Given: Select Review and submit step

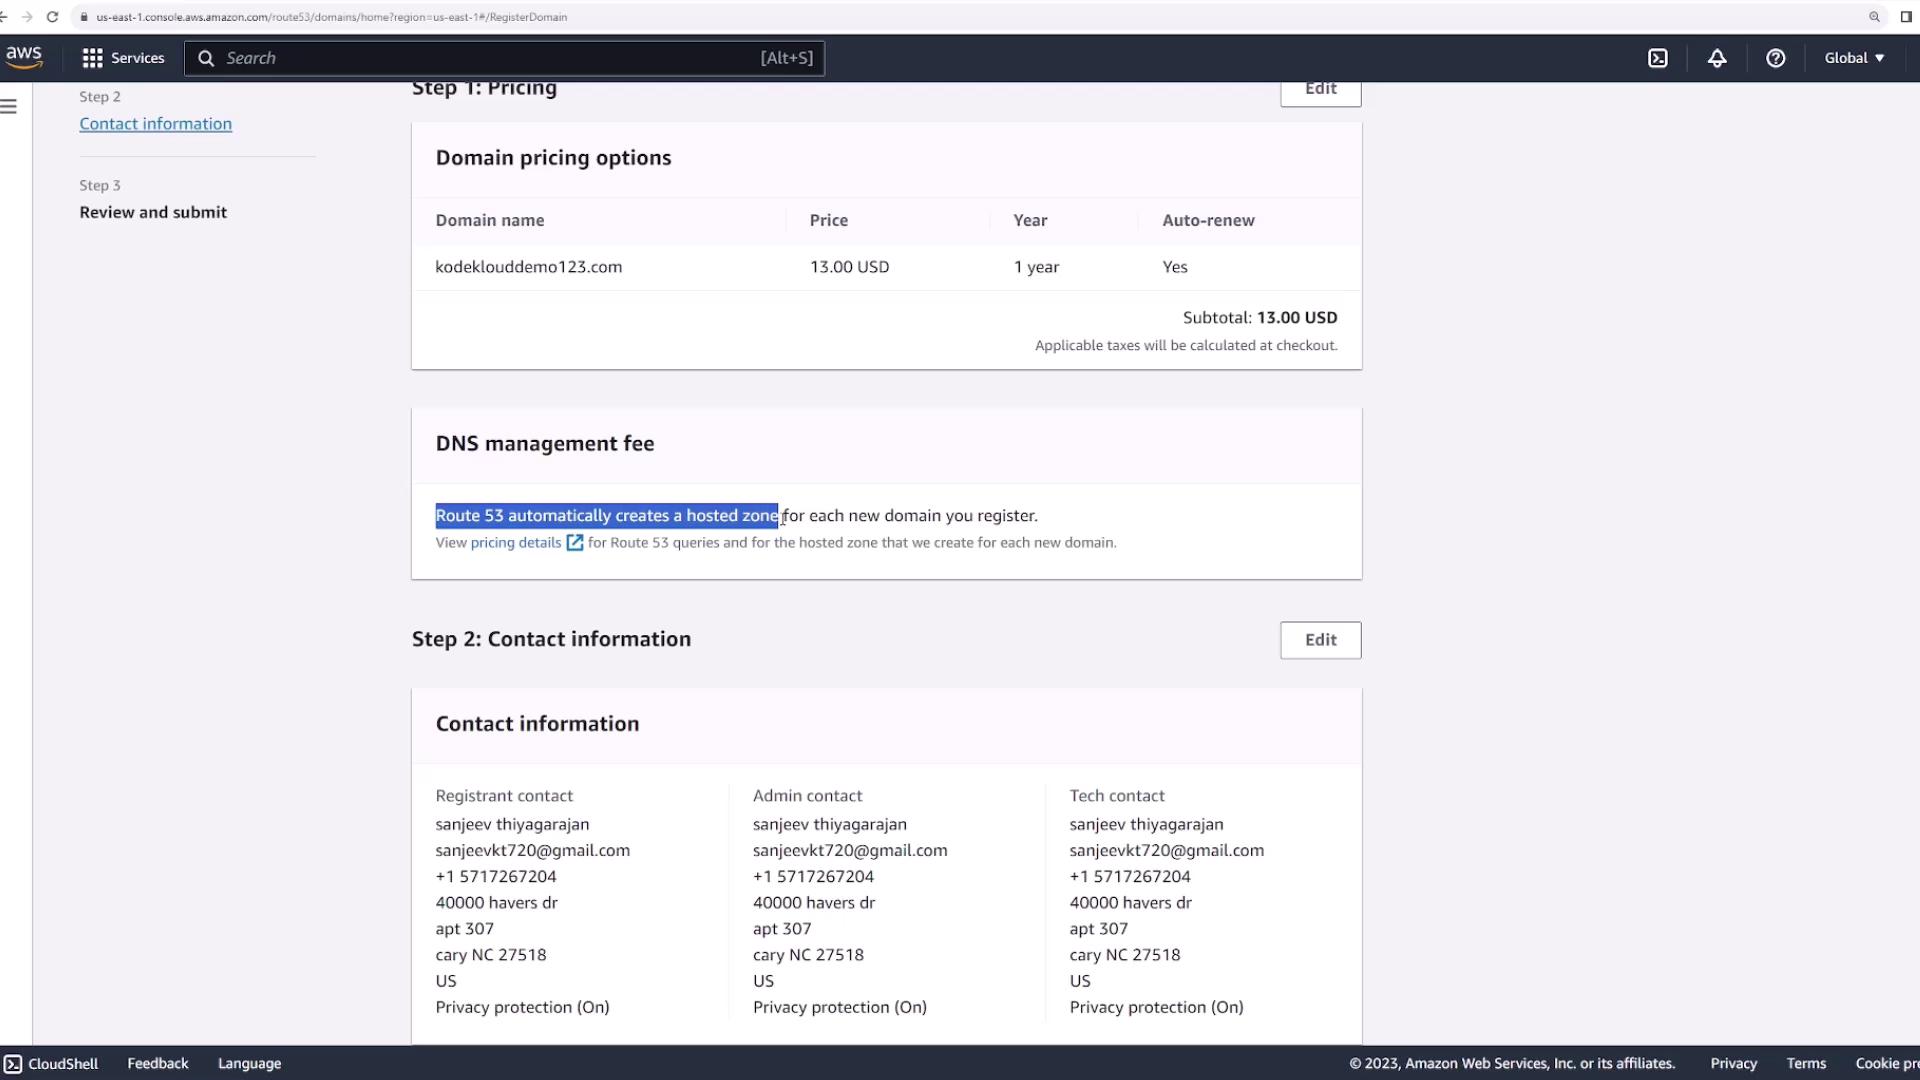Looking at the screenshot, I should (153, 212).
